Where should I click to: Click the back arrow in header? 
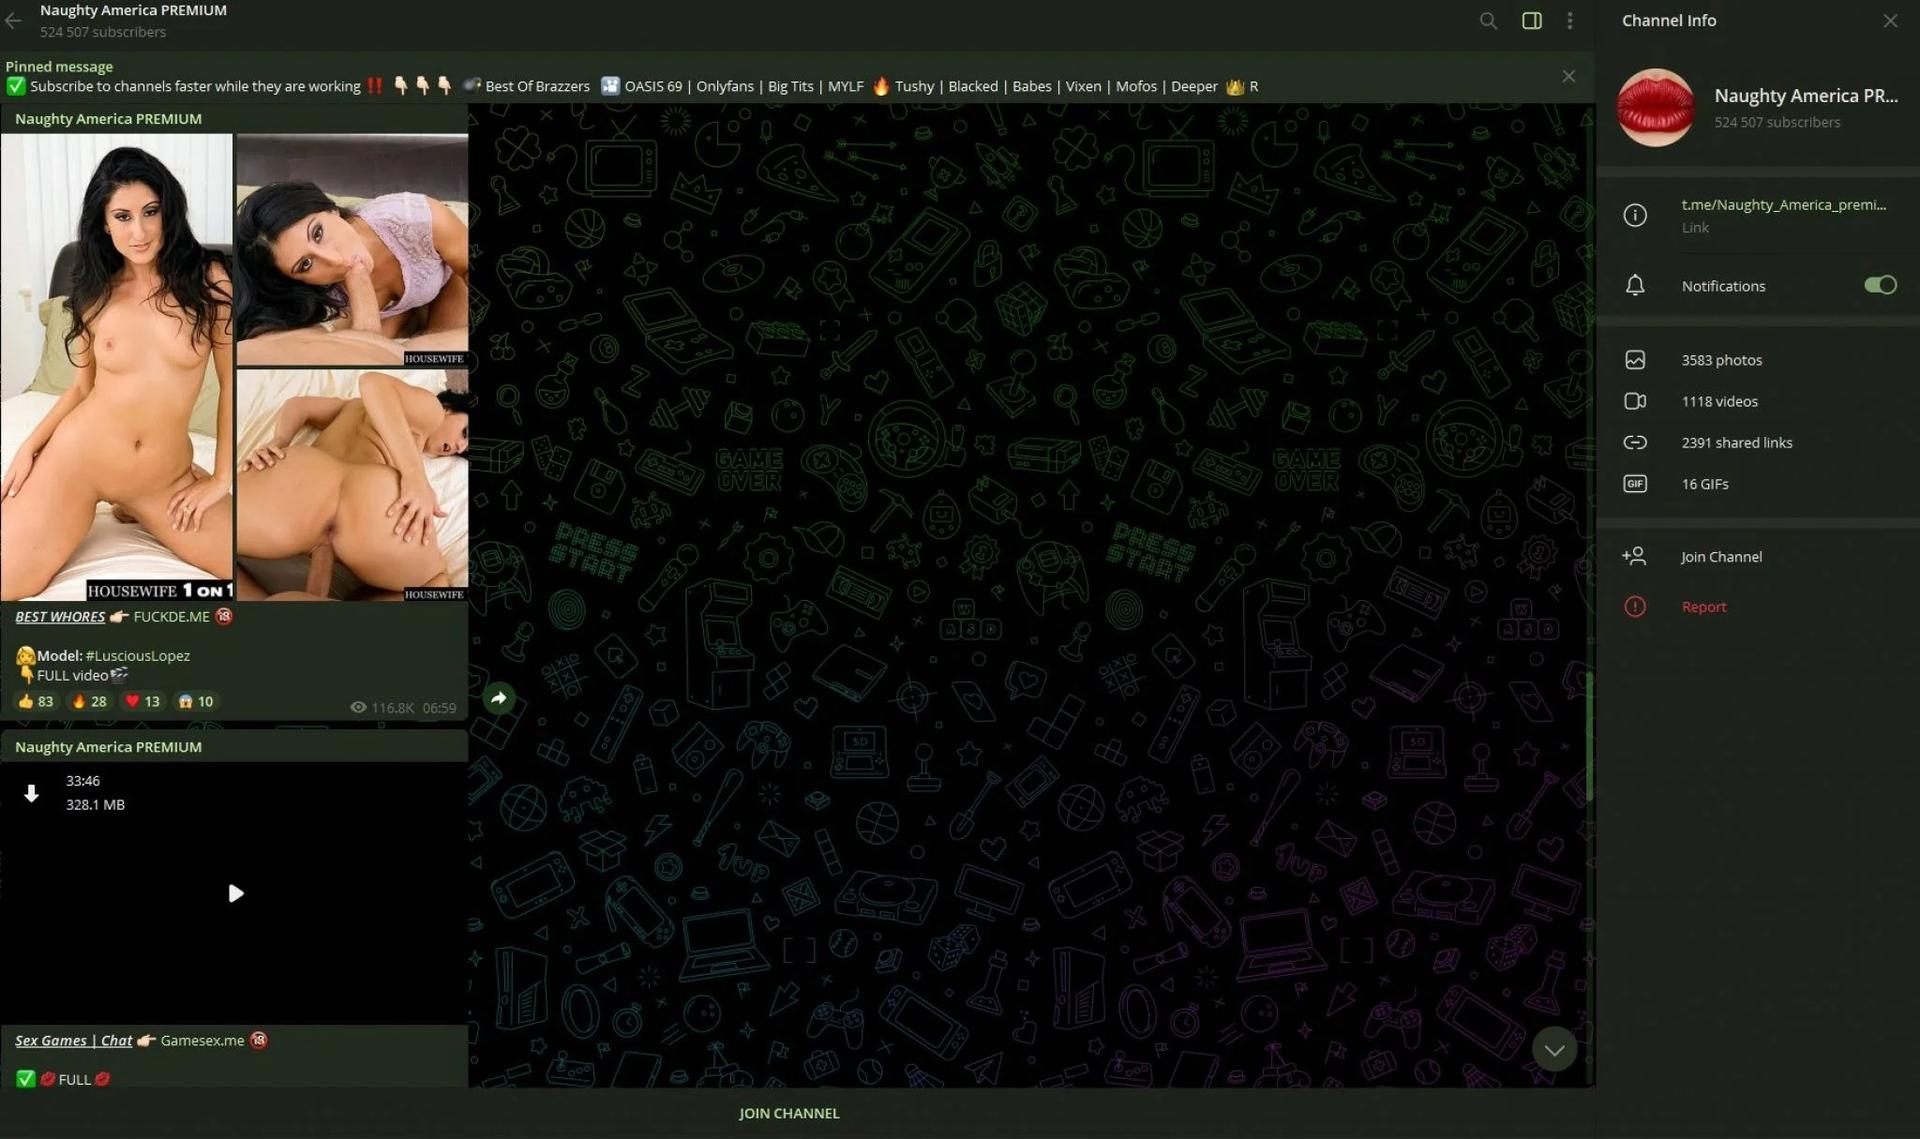coord(13,20)
